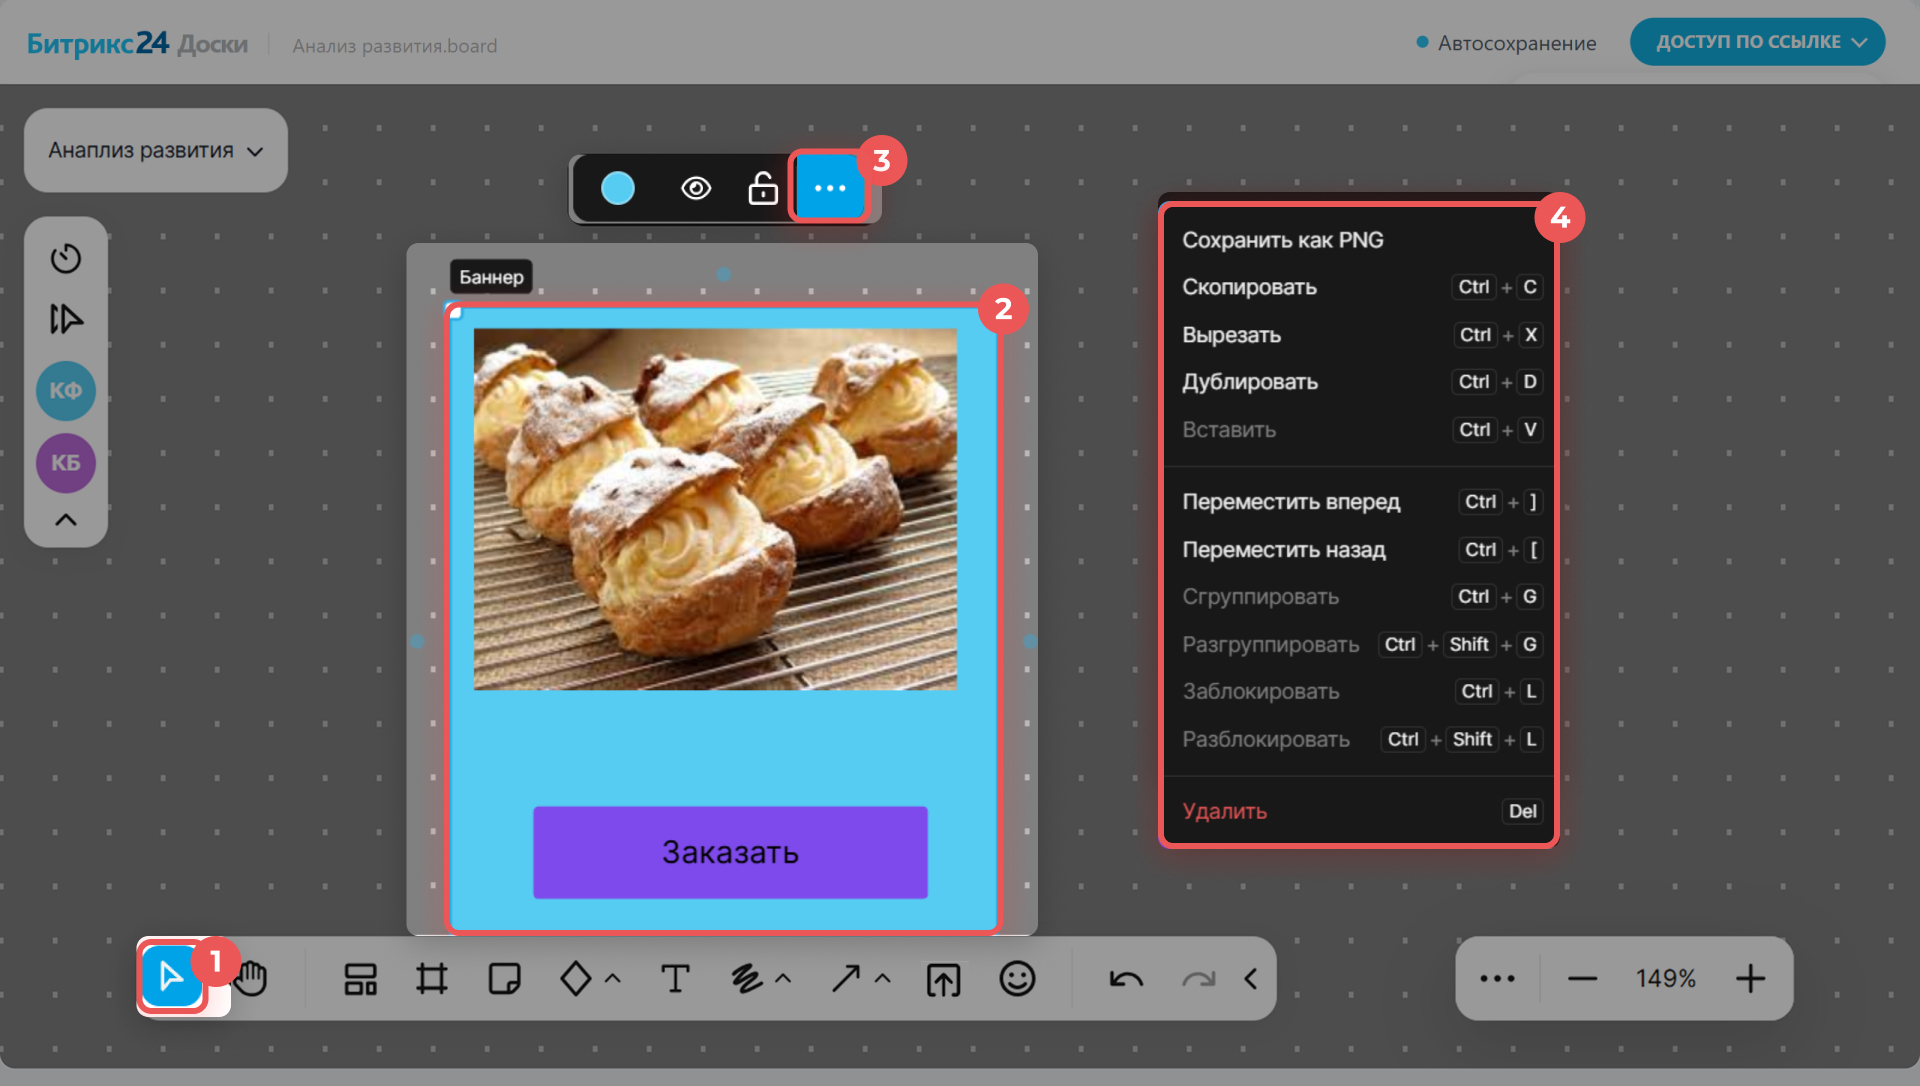
Task: Expand Доступ по ссылке dropdown
Action: point(1757,42)
